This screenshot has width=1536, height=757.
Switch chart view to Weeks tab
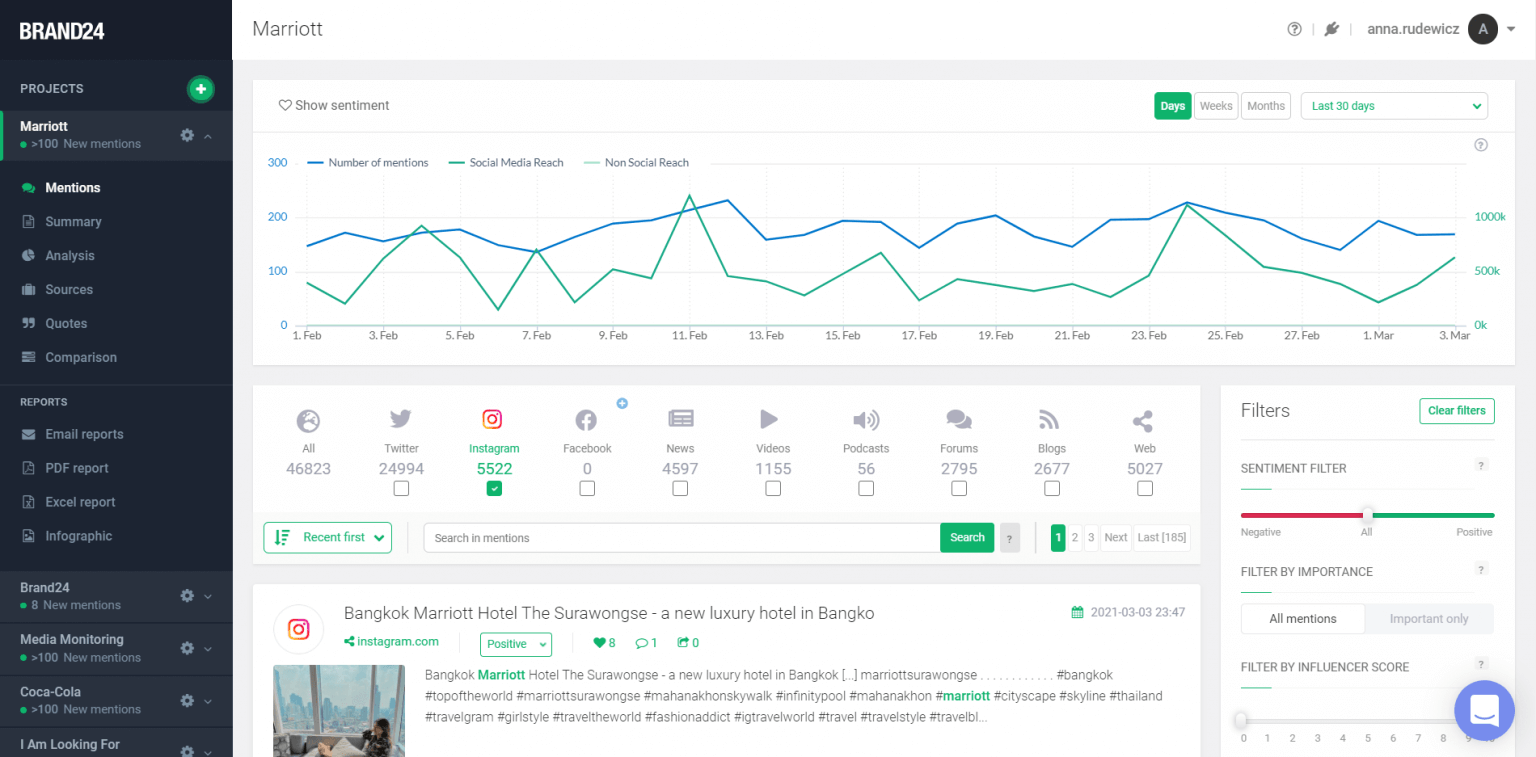pos(1216,106)
